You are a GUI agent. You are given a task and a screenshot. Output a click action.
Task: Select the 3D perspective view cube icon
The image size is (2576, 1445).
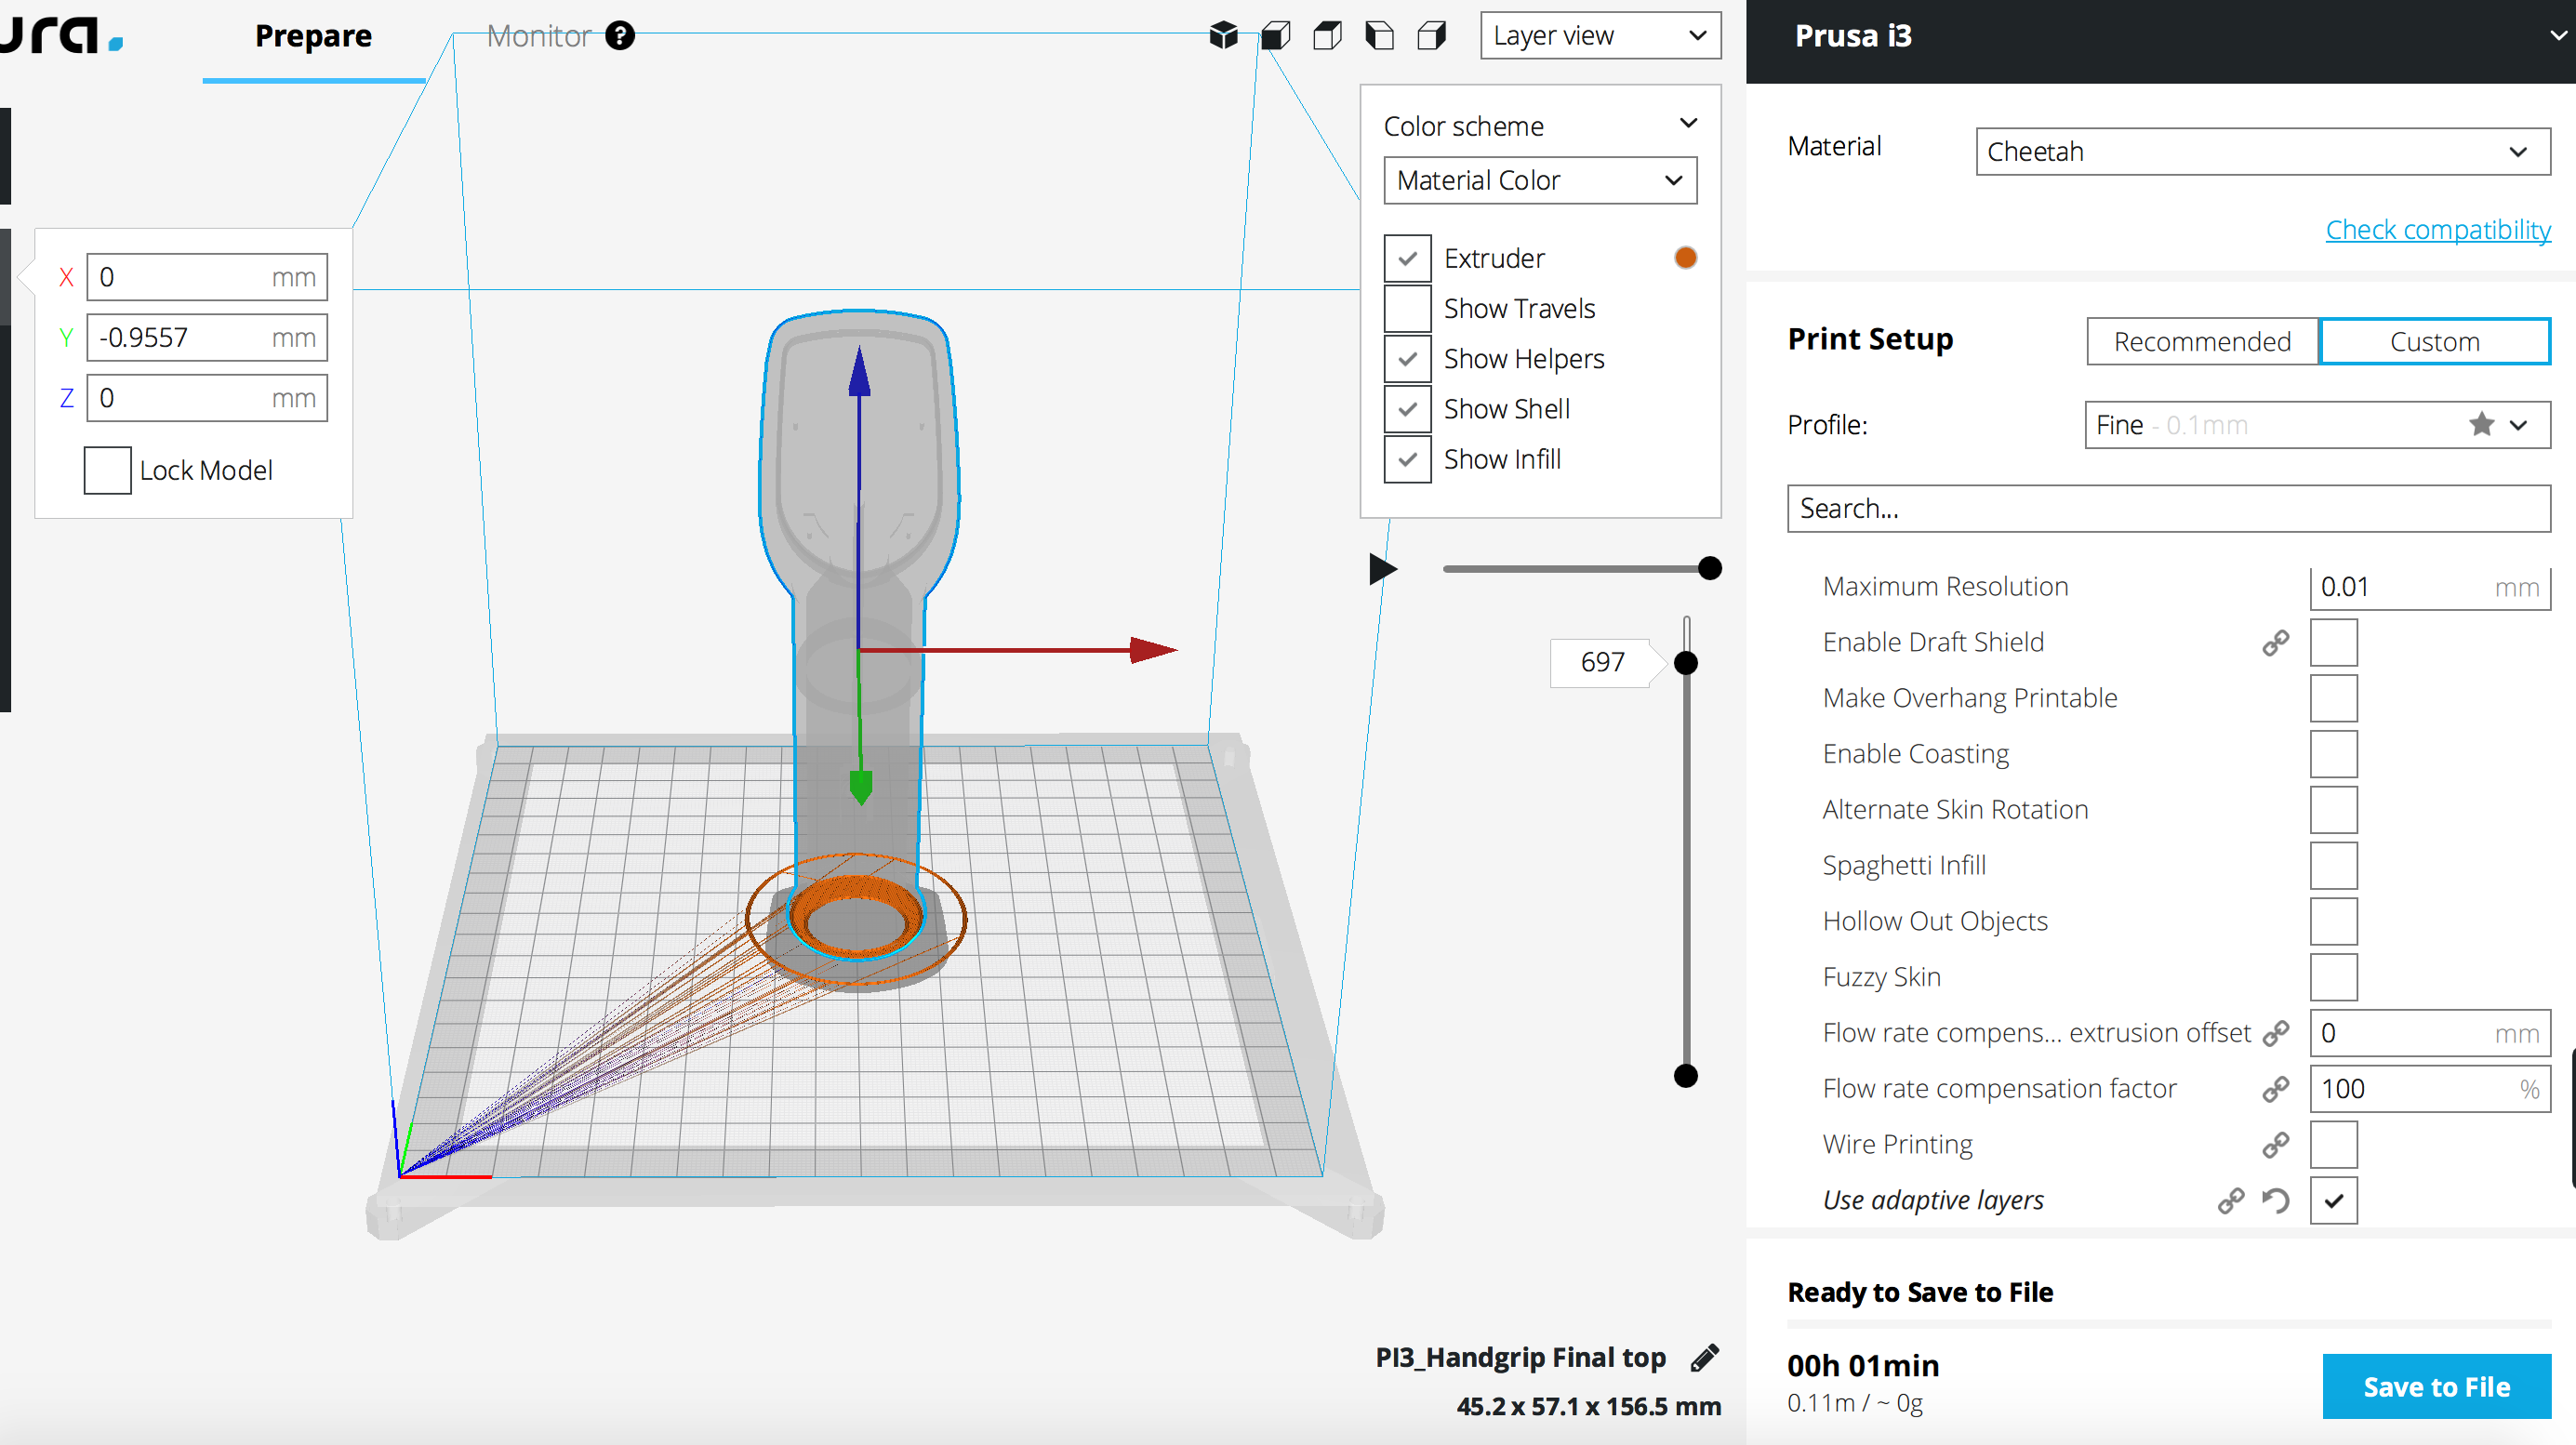1223,36
